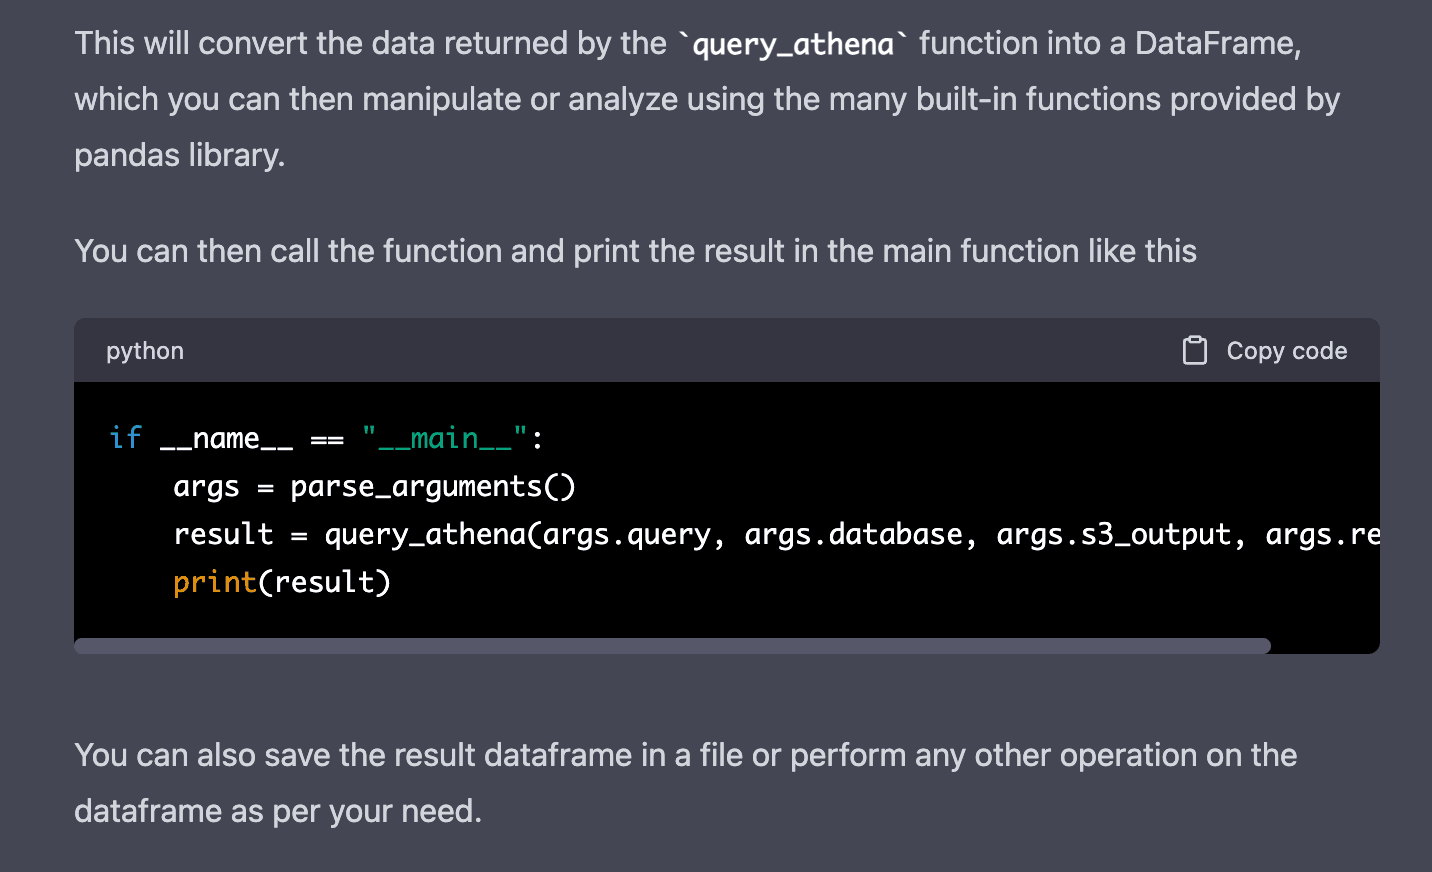Click the green "__main__" string
Screen dimensions: 1432x872
pos(444,438)
